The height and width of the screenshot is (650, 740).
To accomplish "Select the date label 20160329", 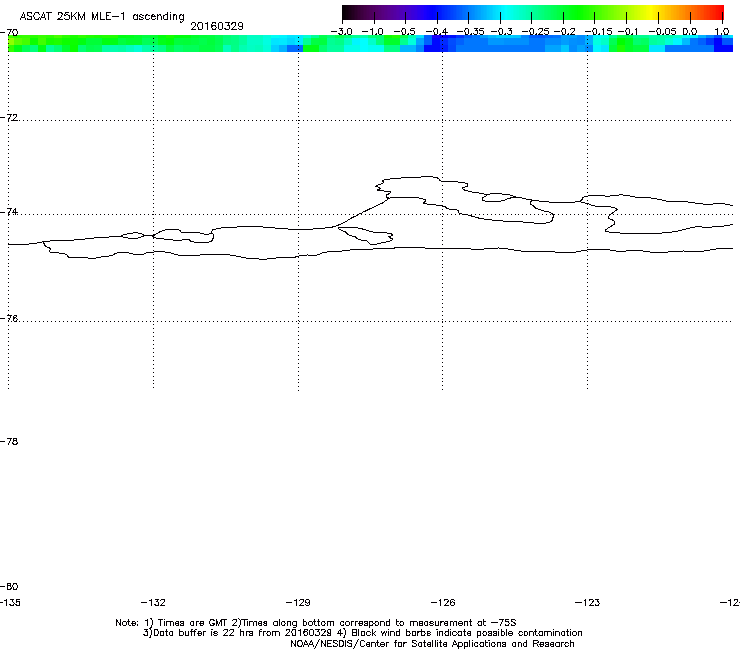I will pyautogui.click(x=217, y=26).
